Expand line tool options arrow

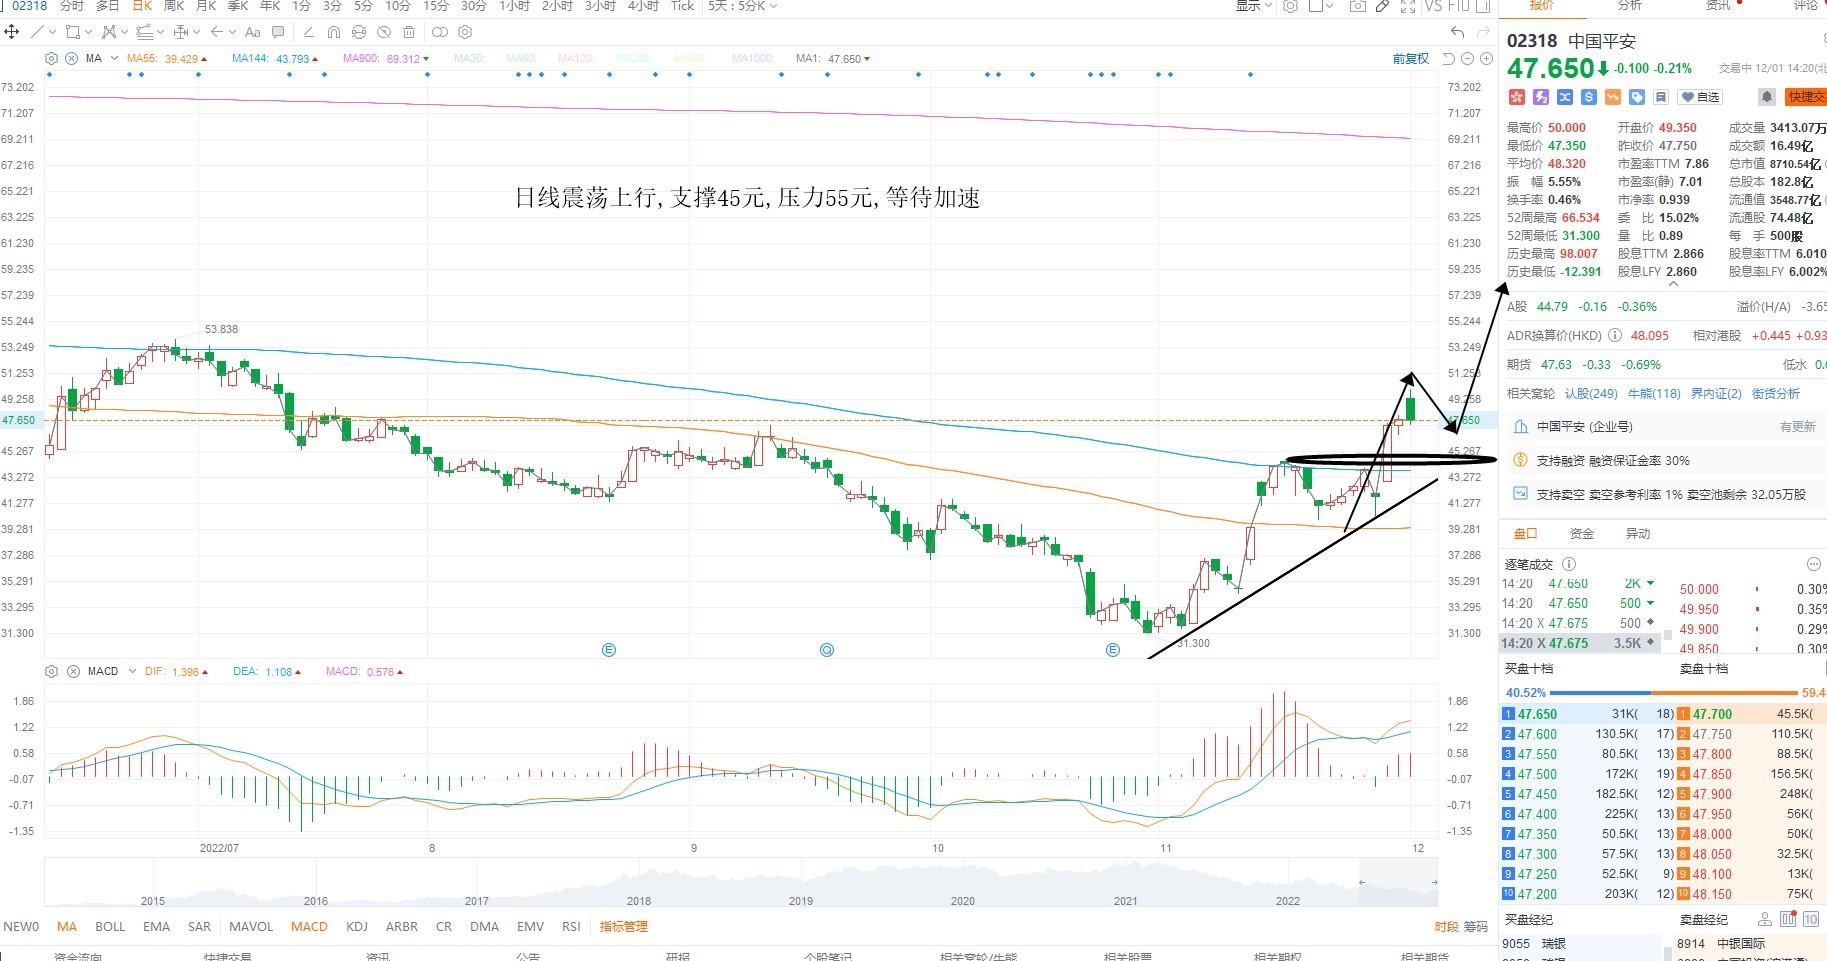click(52, 32)
